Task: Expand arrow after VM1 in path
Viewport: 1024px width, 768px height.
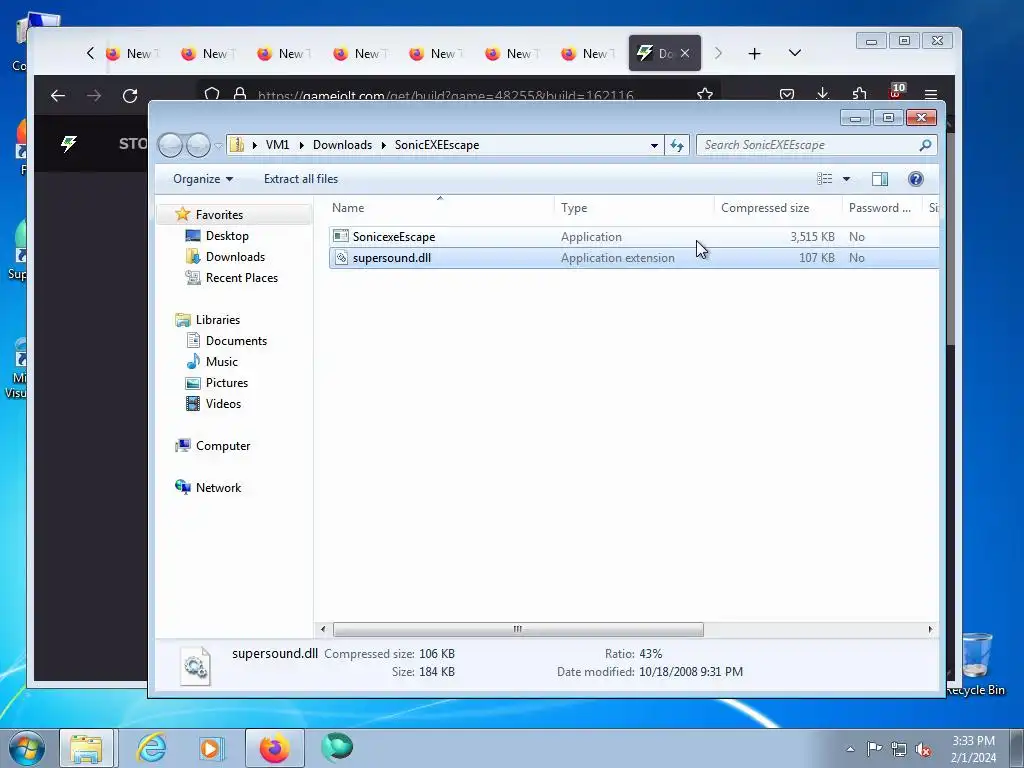Action: pyautogui.click(x=302, y=145)
